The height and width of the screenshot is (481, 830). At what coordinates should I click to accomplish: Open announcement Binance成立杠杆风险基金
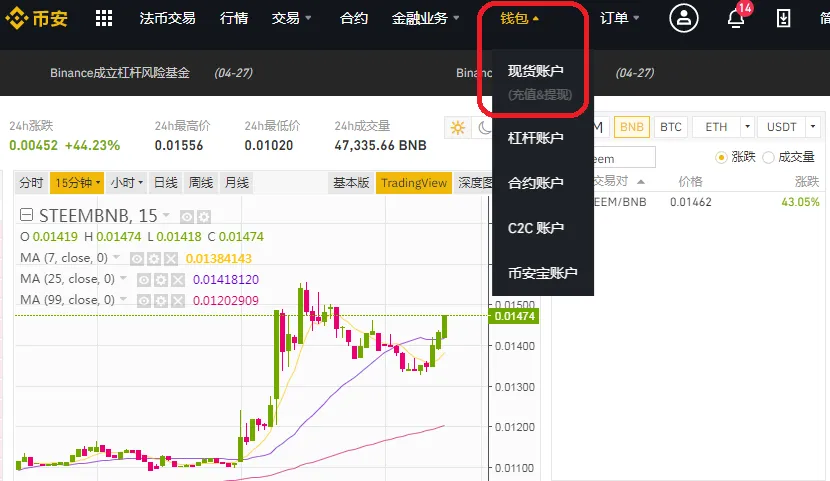120,73
